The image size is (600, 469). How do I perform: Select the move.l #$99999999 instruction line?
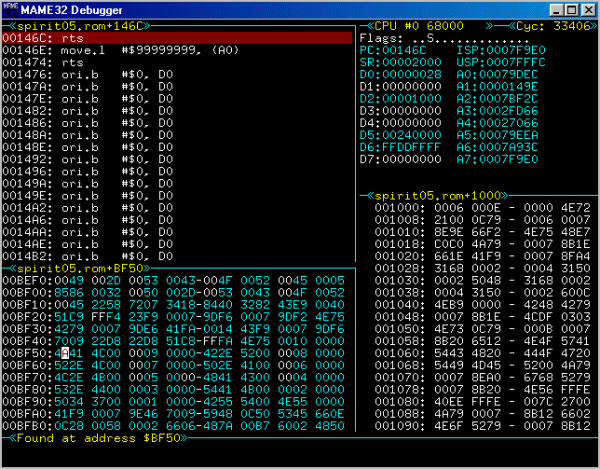(90, 48)
